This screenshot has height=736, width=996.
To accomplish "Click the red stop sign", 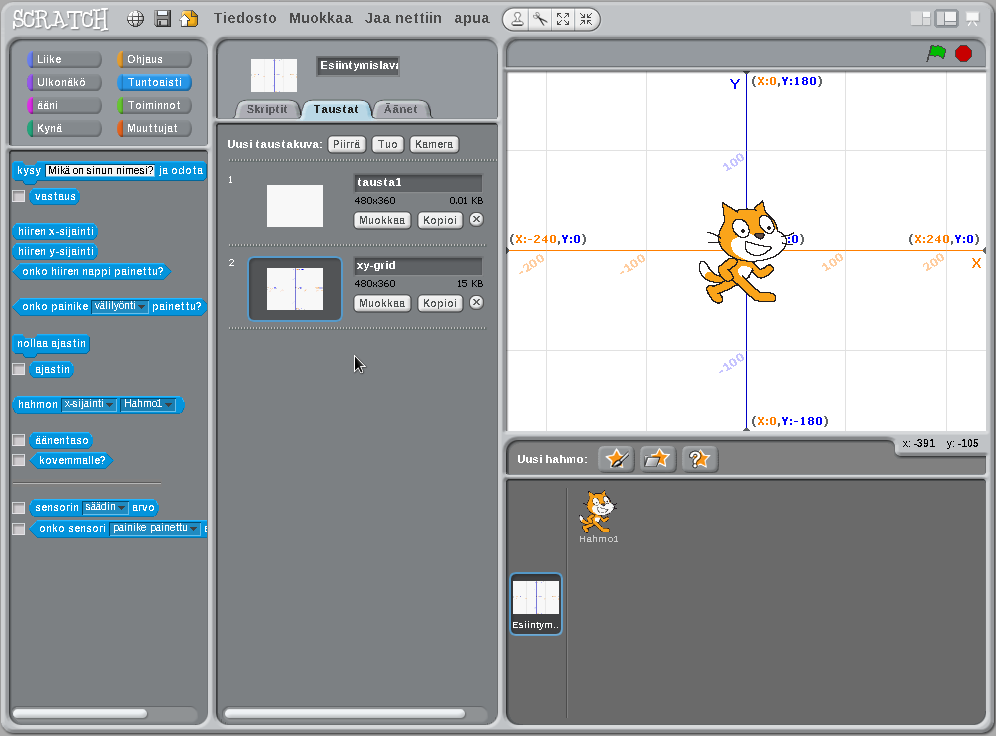I will coord(964,53).
